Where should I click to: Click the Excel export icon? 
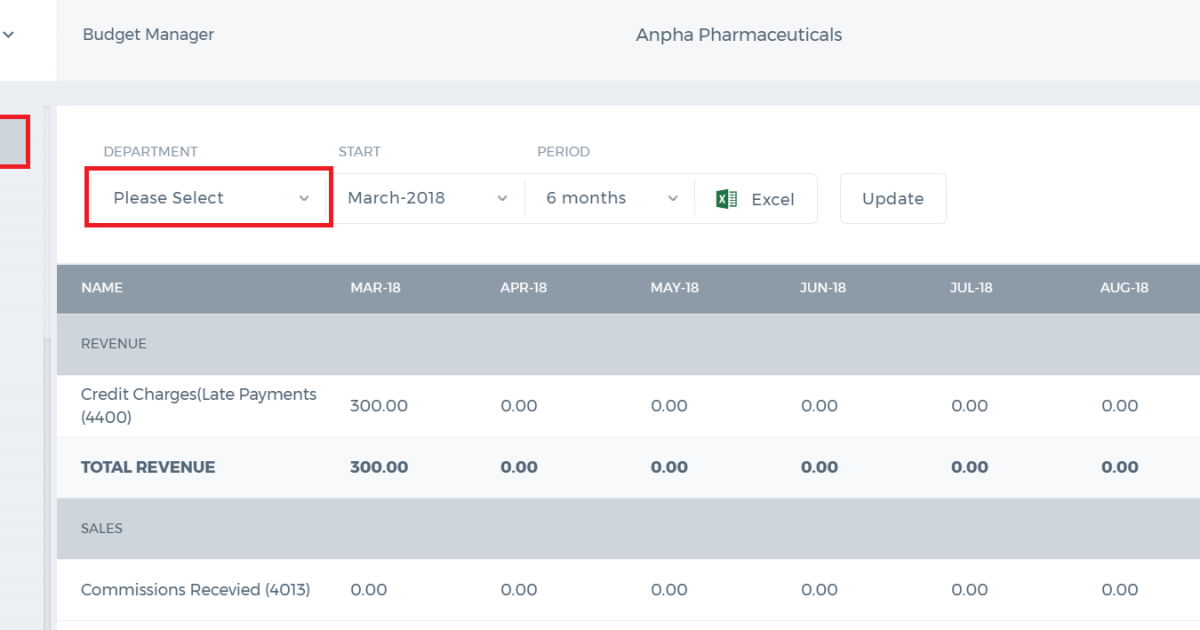tap(727, 199)
